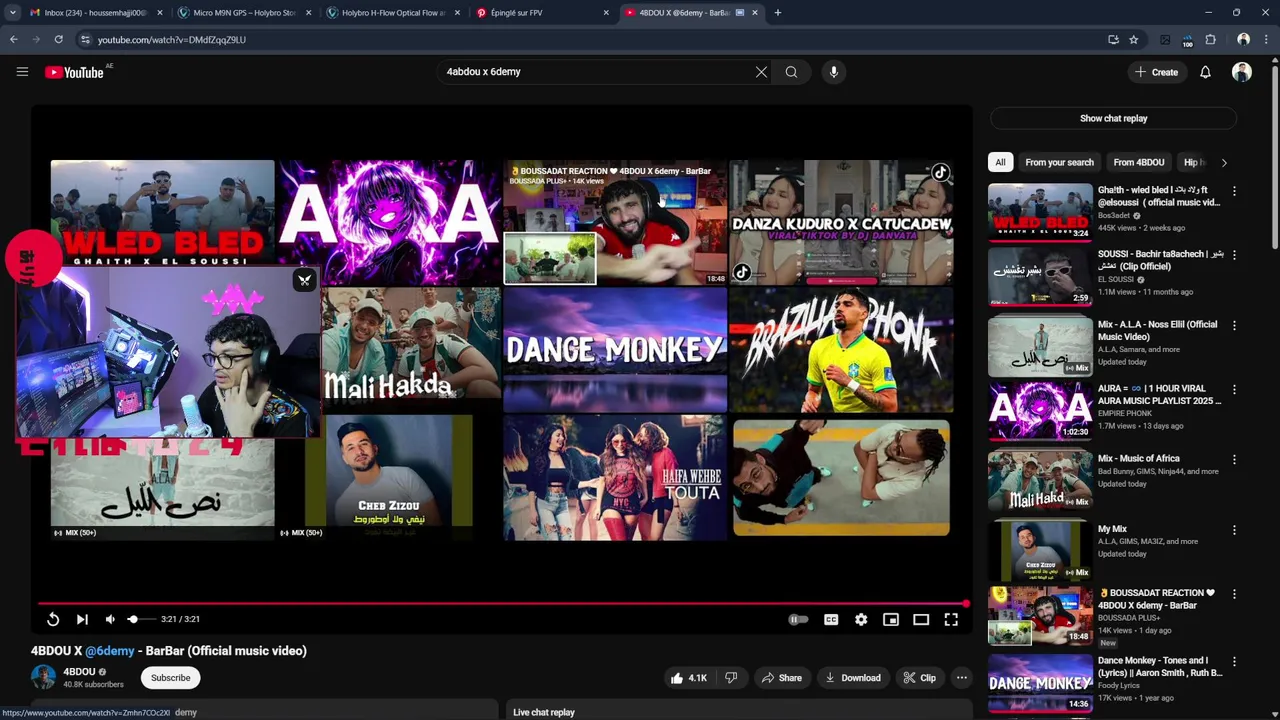Like the video (4.1K)
This screenshot has height=720, width=1280.
coord(689,678)
